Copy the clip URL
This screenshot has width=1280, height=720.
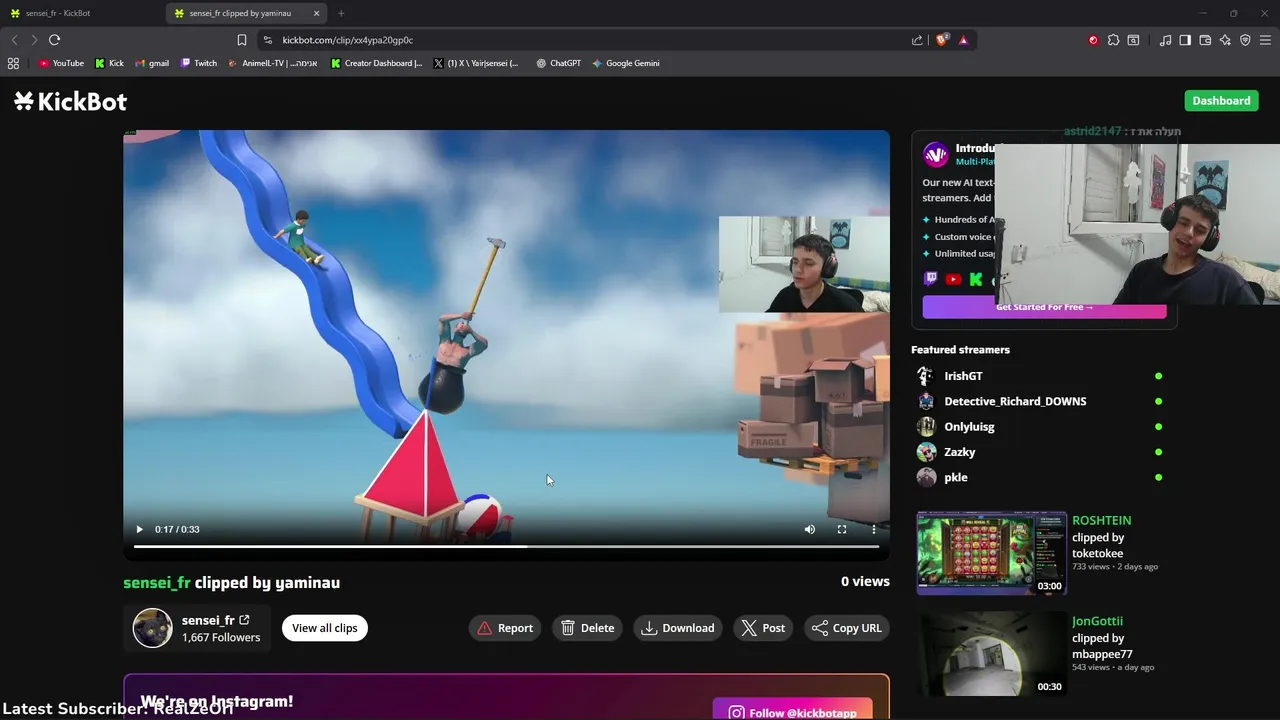click(846, 628)
